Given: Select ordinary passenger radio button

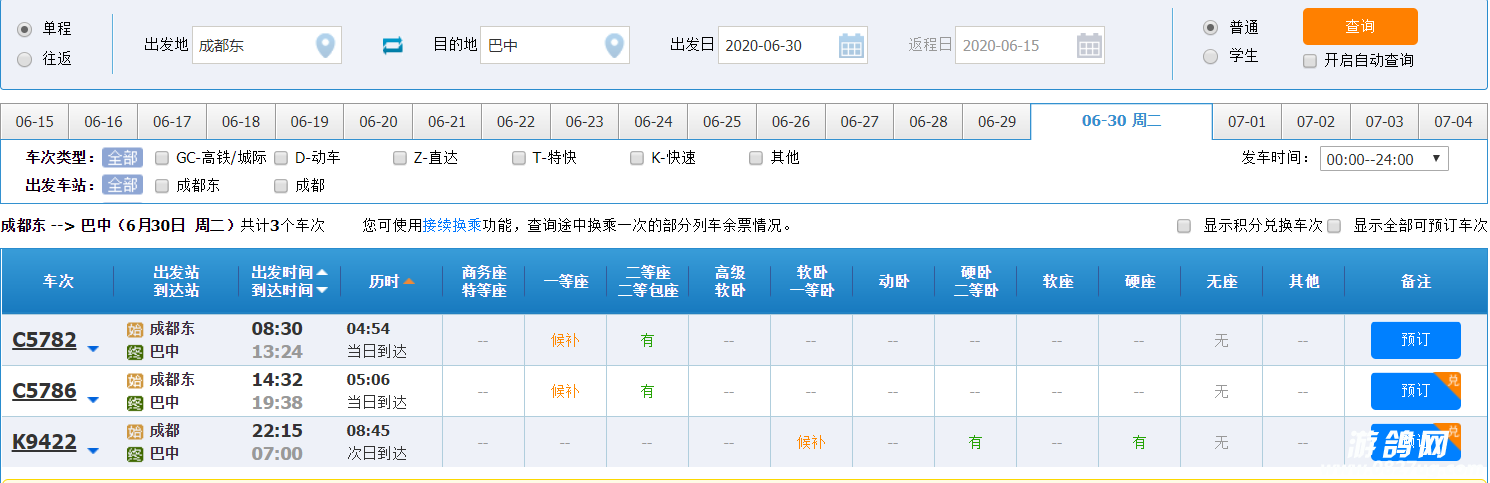Looking at the screenshot, I should tap(1211, 28).
